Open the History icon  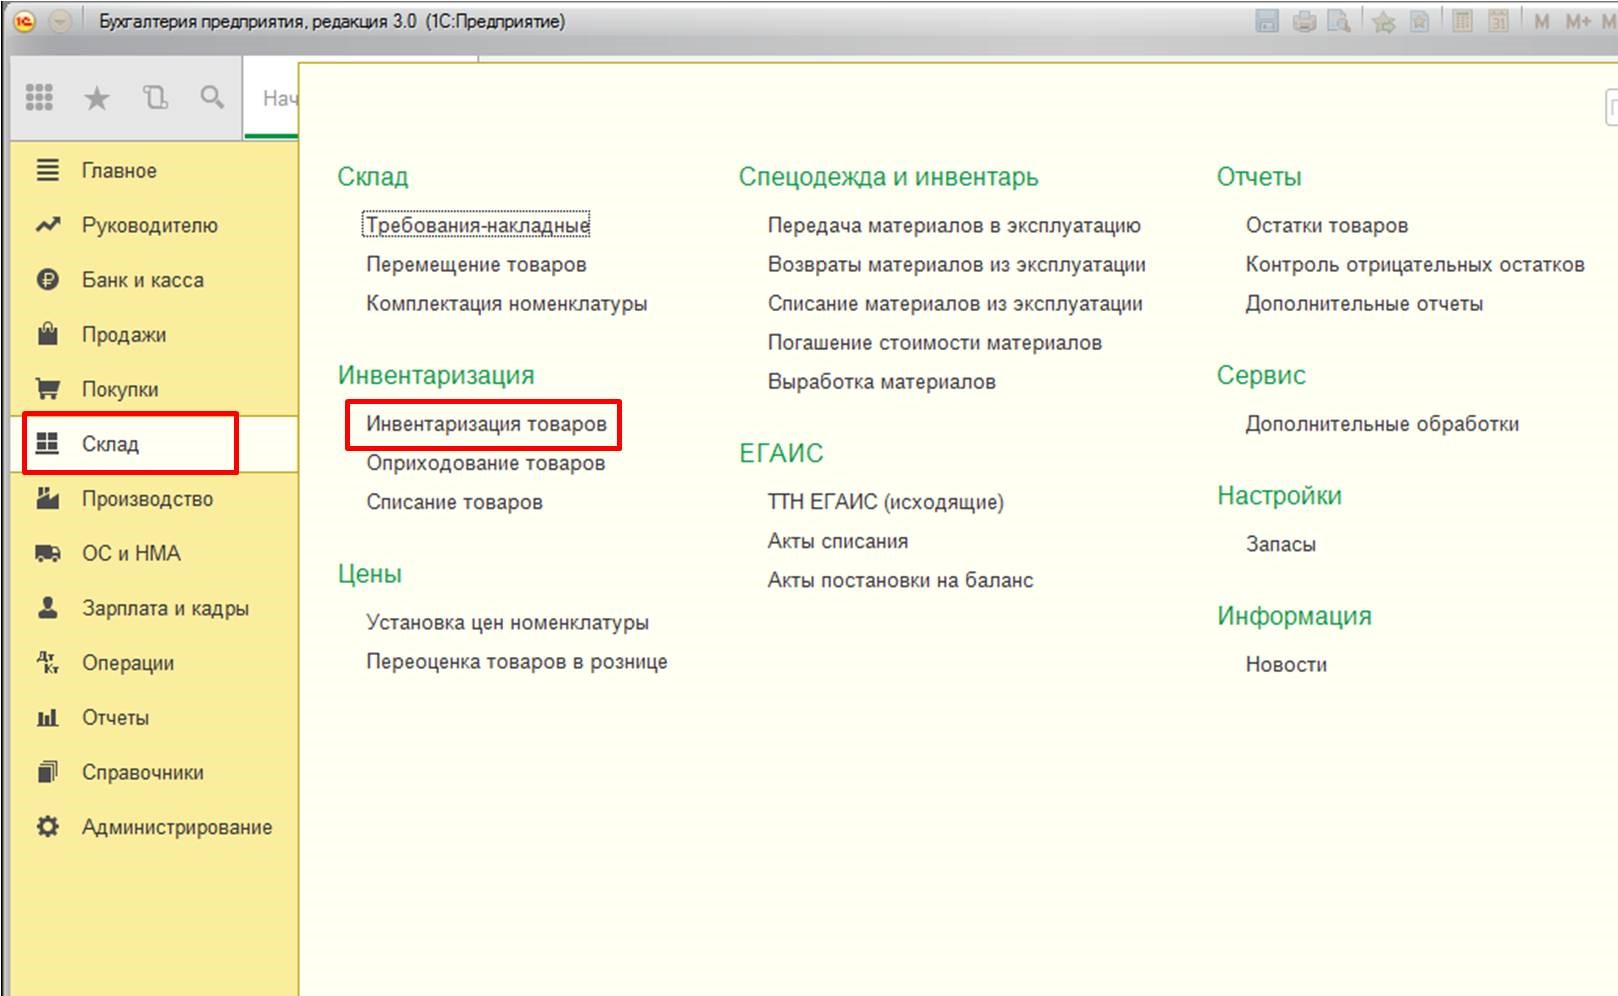(155, 97)
